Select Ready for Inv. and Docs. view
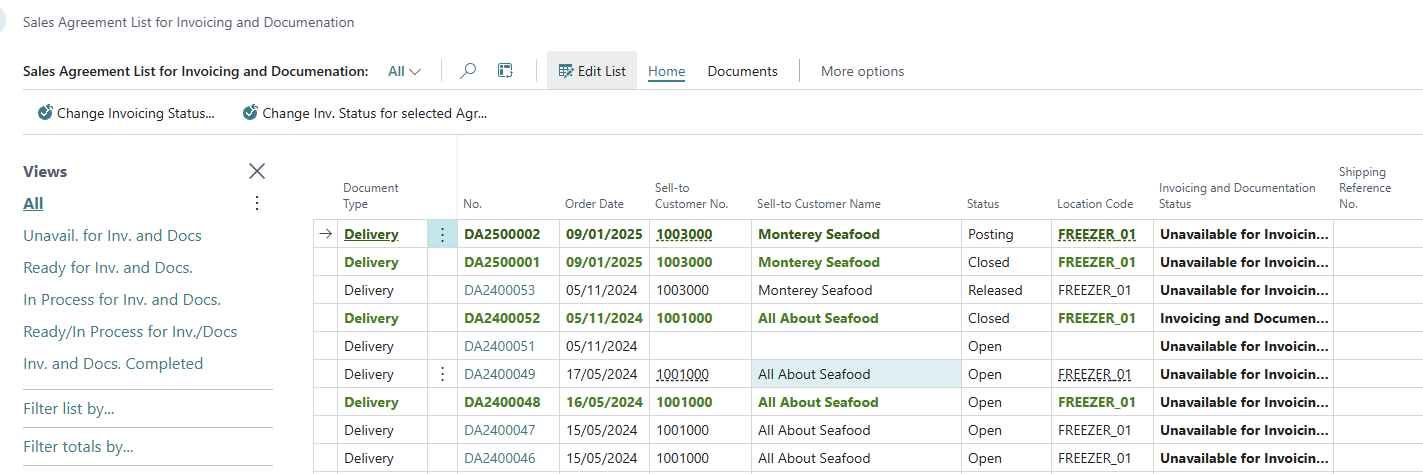This screenshot has height=474, width=1423. pos(108,268)
